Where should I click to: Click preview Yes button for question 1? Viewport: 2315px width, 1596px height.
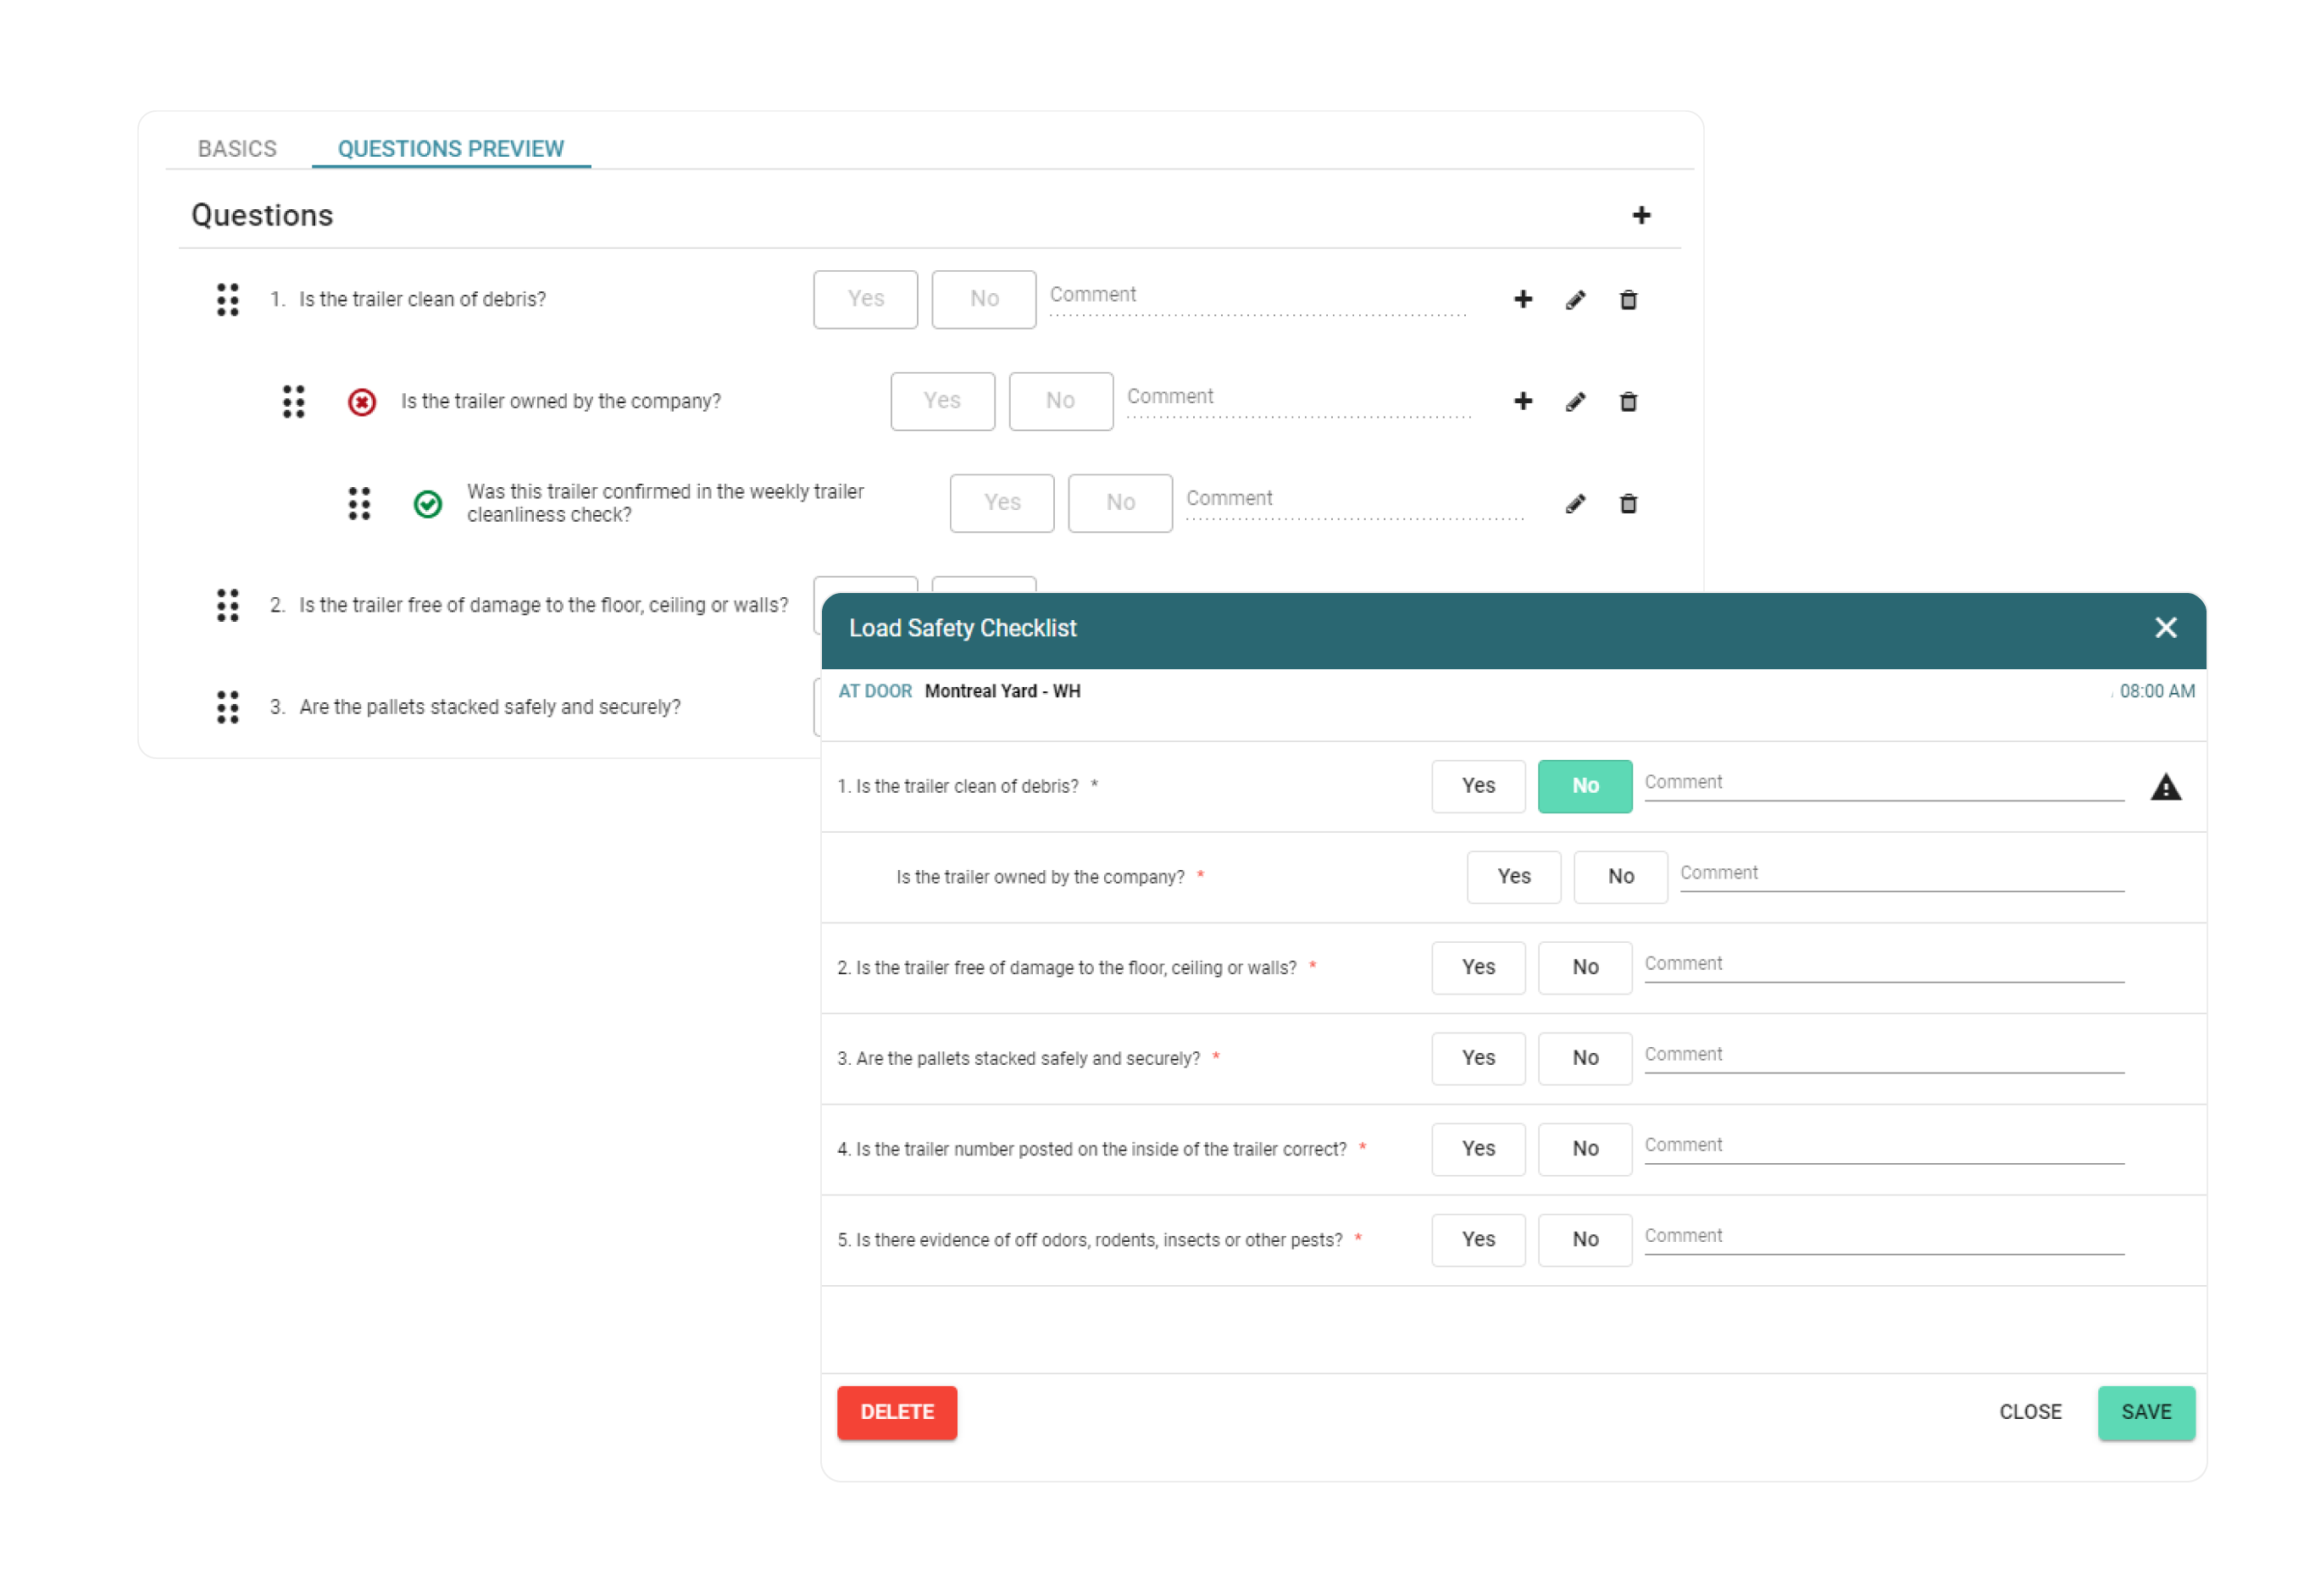tap(865, 299)
